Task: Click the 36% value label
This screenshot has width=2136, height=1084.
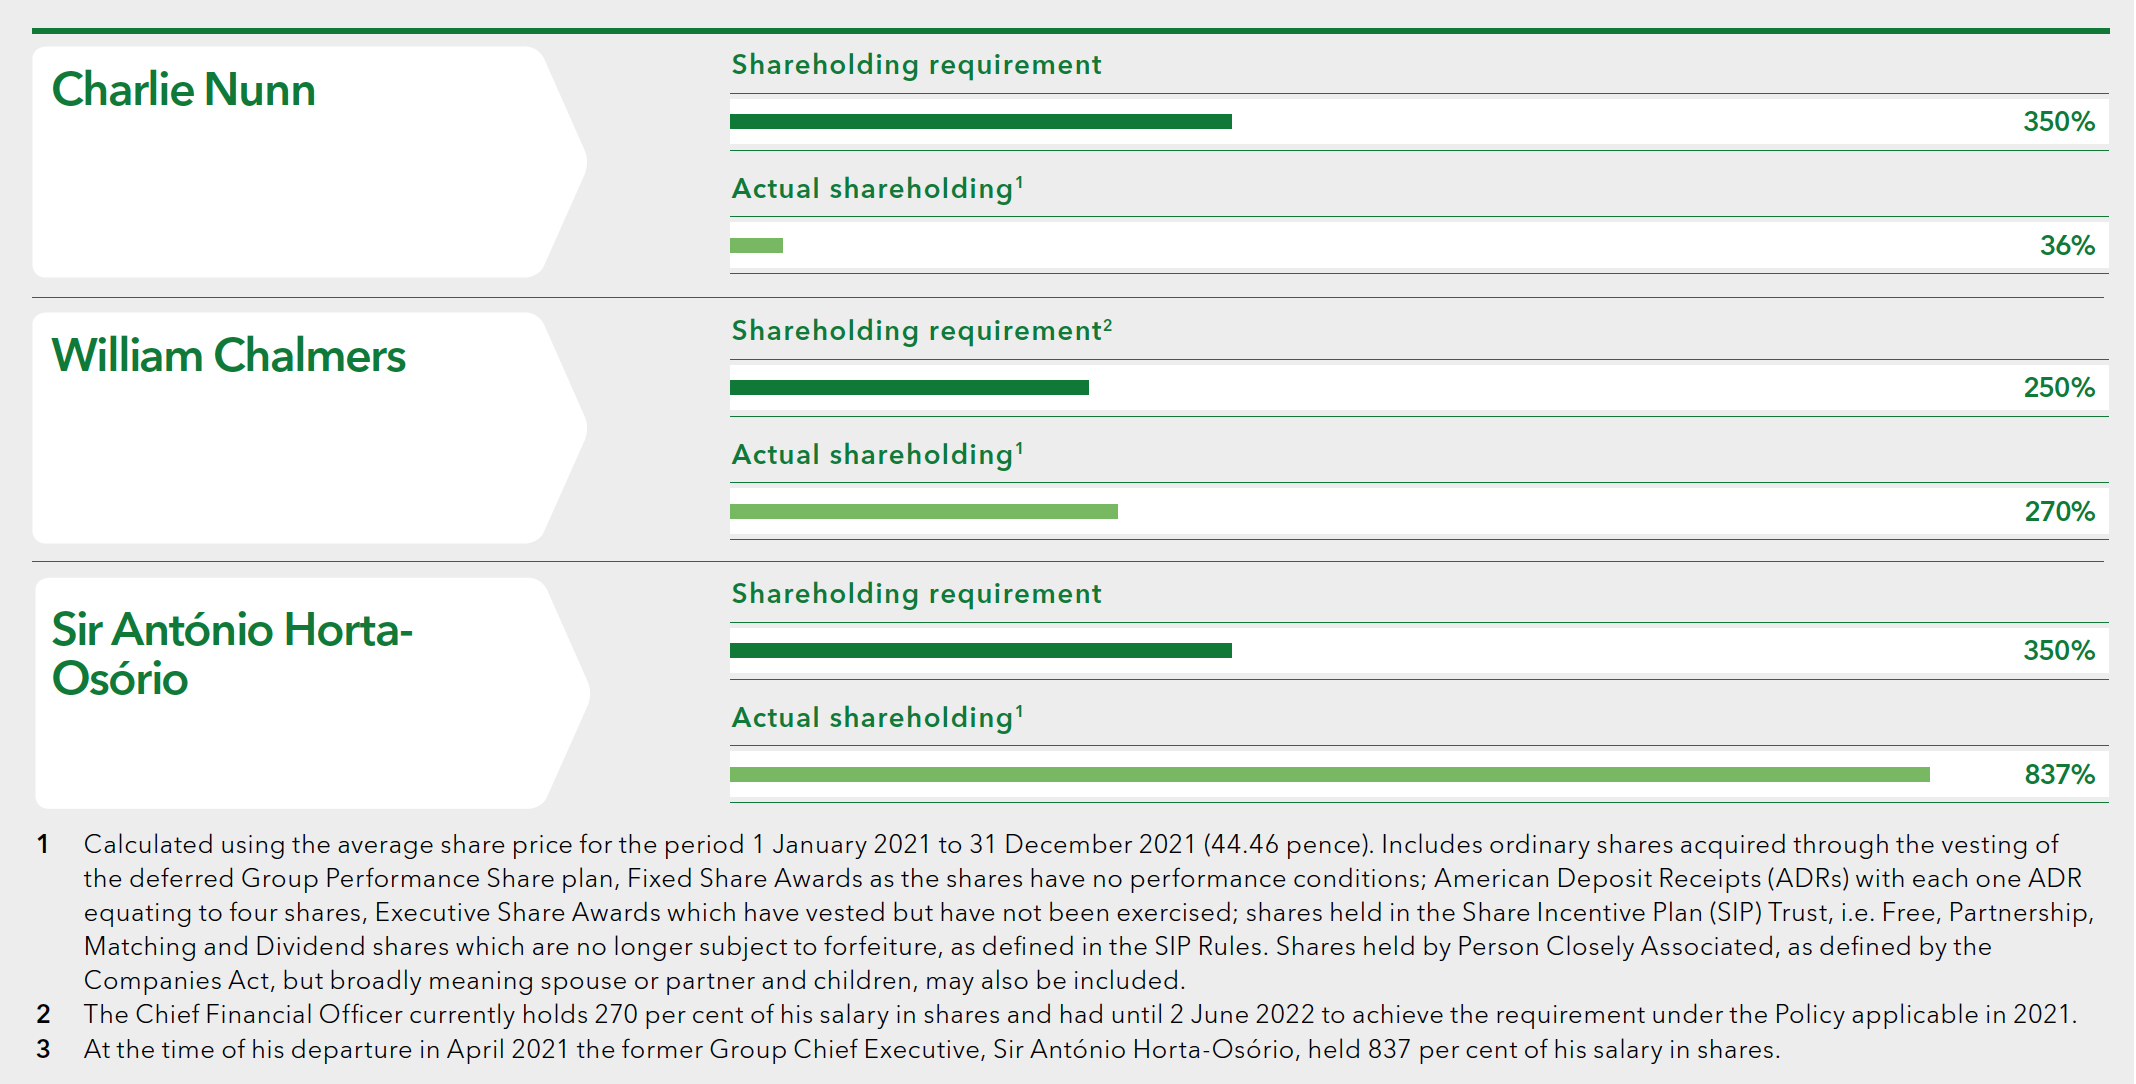Action: click(x=2066, y=246)
